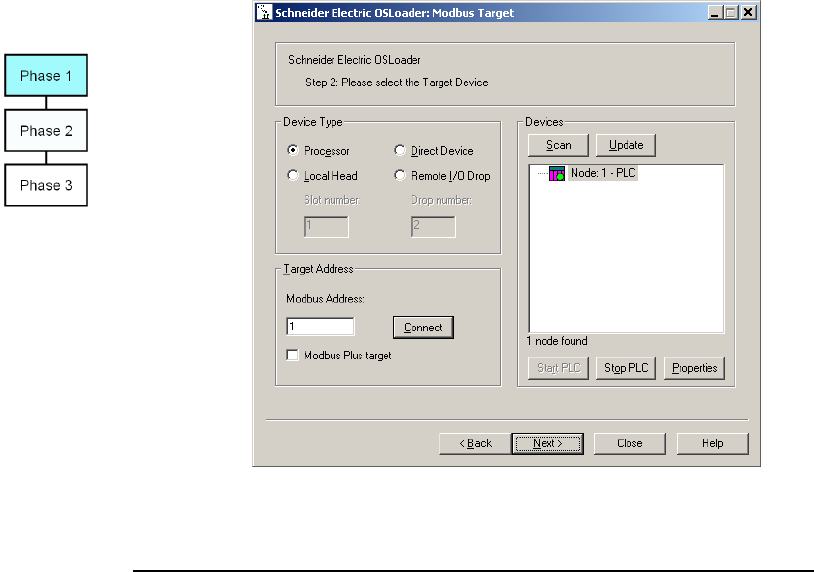Screen dimensions: 814x572
Task: Click Scan to search for devices
Action: [x=558, y=145]
